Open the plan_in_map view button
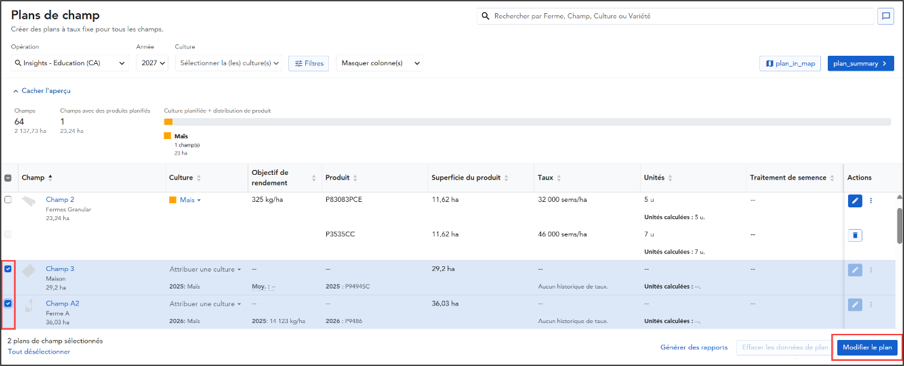The image size is (904, 366). [x=790, y=63]
